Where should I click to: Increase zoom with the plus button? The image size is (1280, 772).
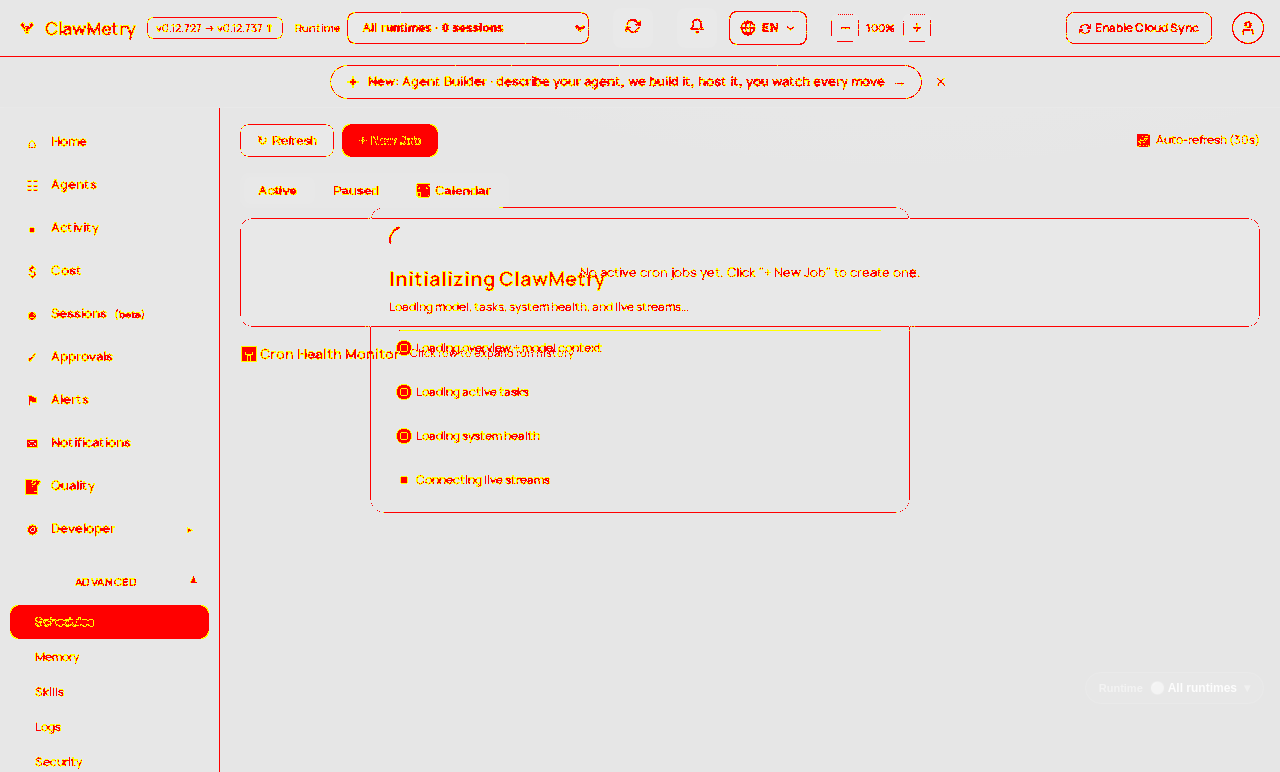coord(917,28)
